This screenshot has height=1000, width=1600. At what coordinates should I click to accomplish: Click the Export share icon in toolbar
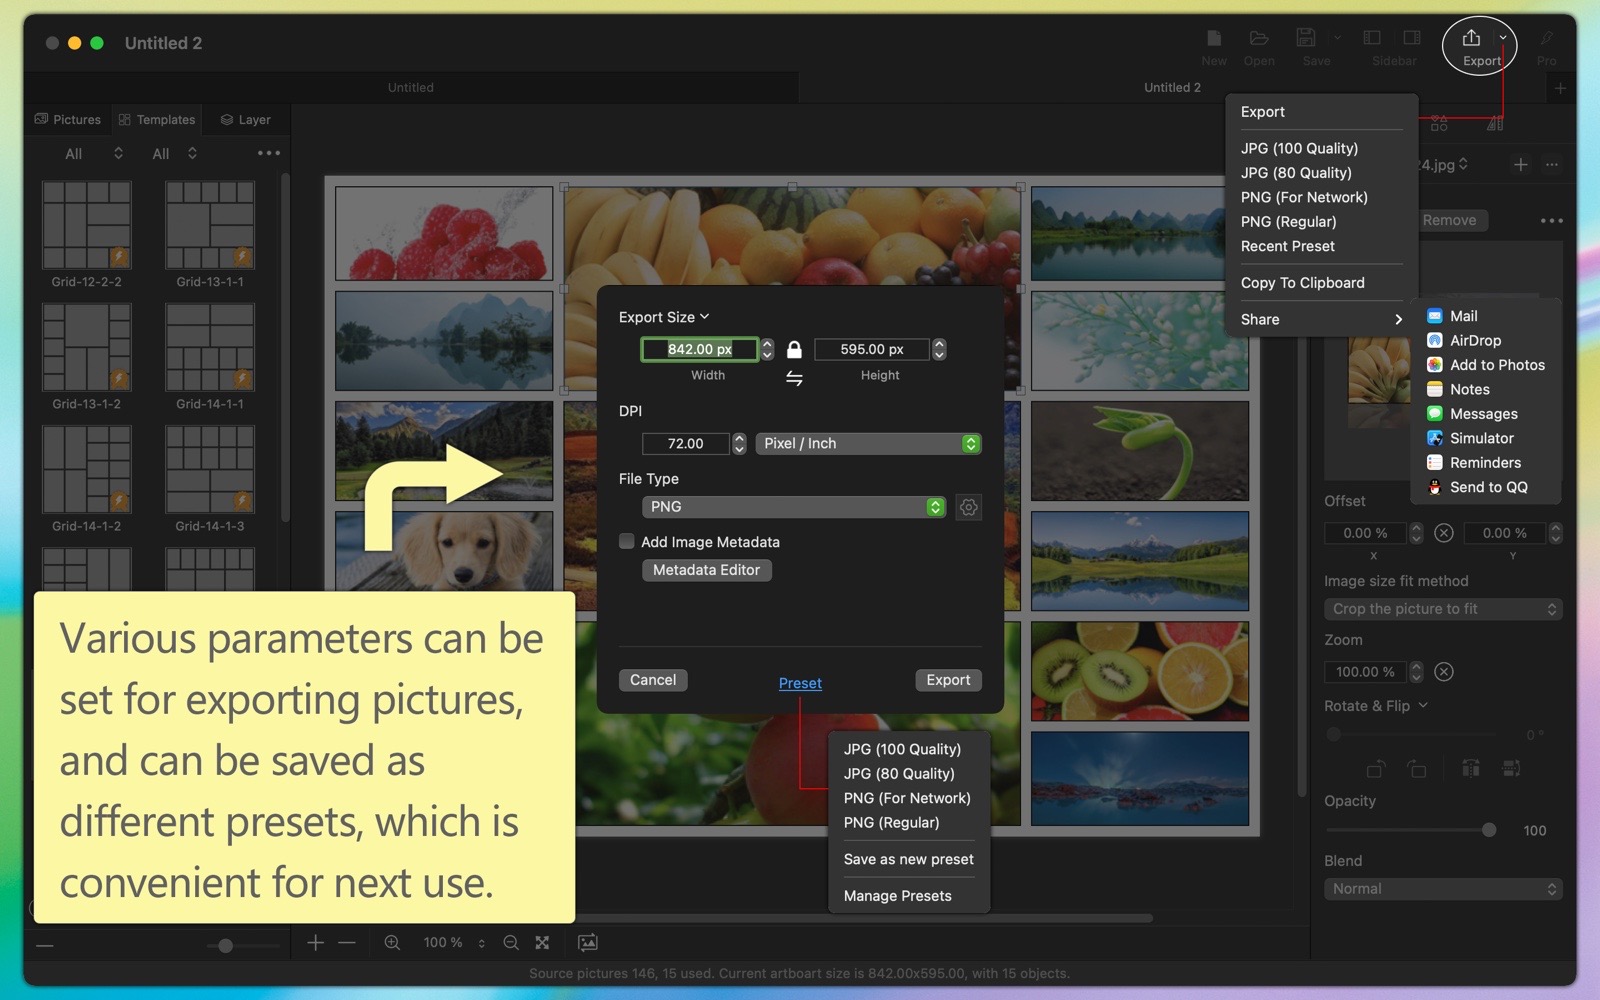click(1471, 39)
